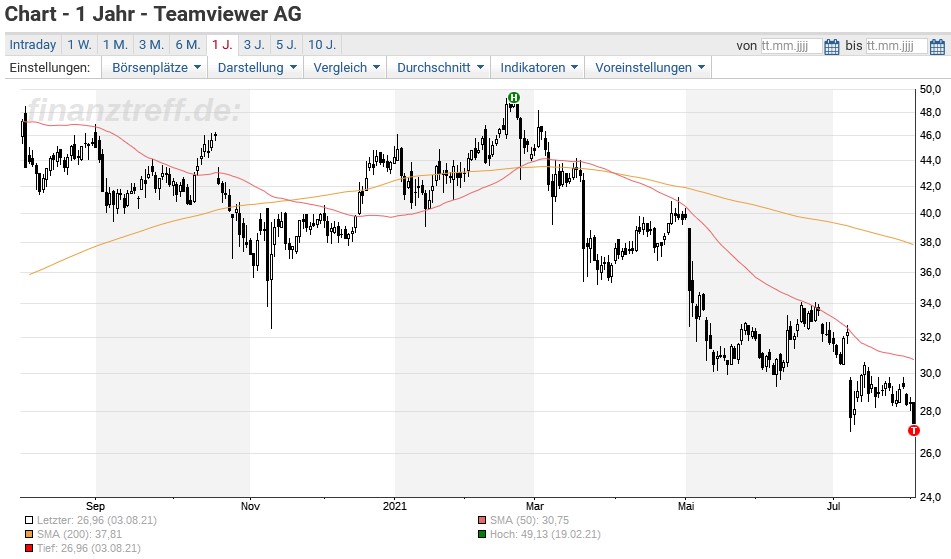Select the 1 W. timeframe tab
The image size is (951, 559).
tap(79, 45)
